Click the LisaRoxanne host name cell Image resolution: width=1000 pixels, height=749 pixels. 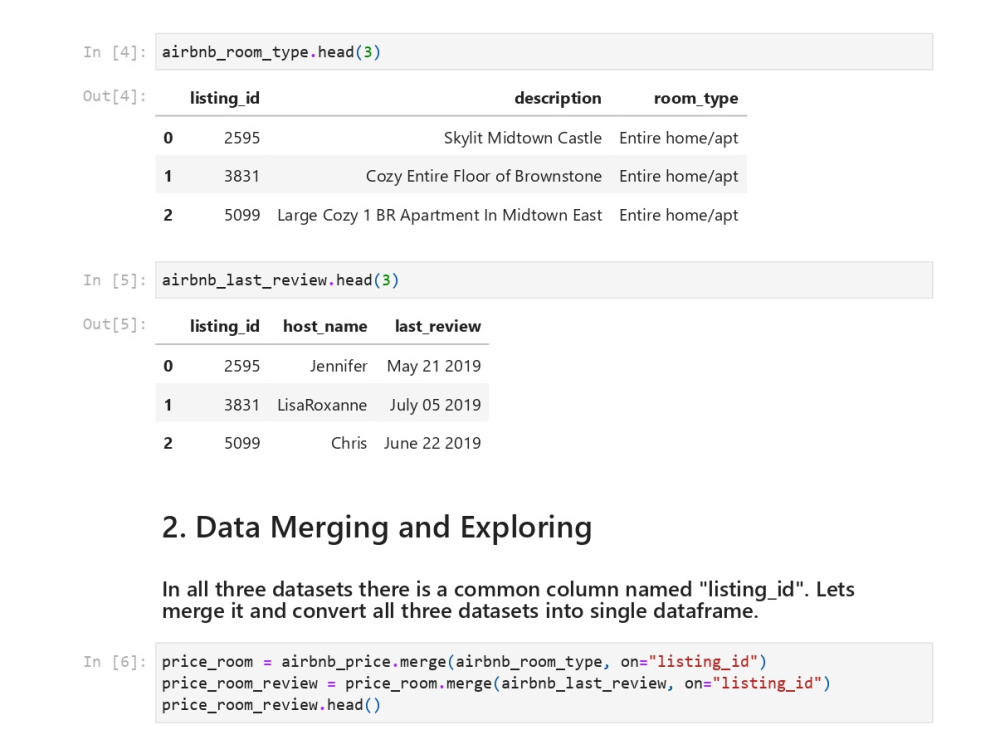322,405
